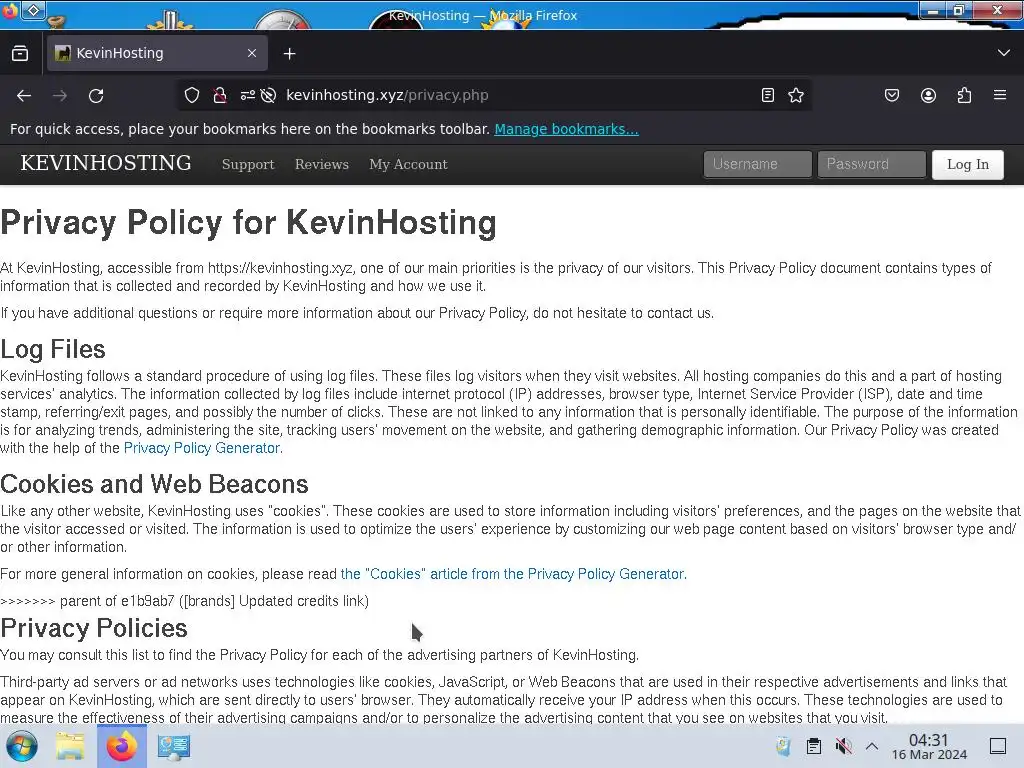The height and width of the screenshot is (768, 1024).
Task: Open the Support menu item
Action: click(248, 165)
